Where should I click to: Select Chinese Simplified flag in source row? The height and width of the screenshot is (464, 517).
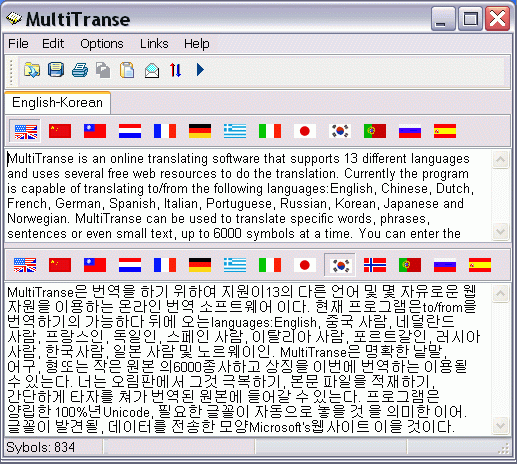[60, 131]
